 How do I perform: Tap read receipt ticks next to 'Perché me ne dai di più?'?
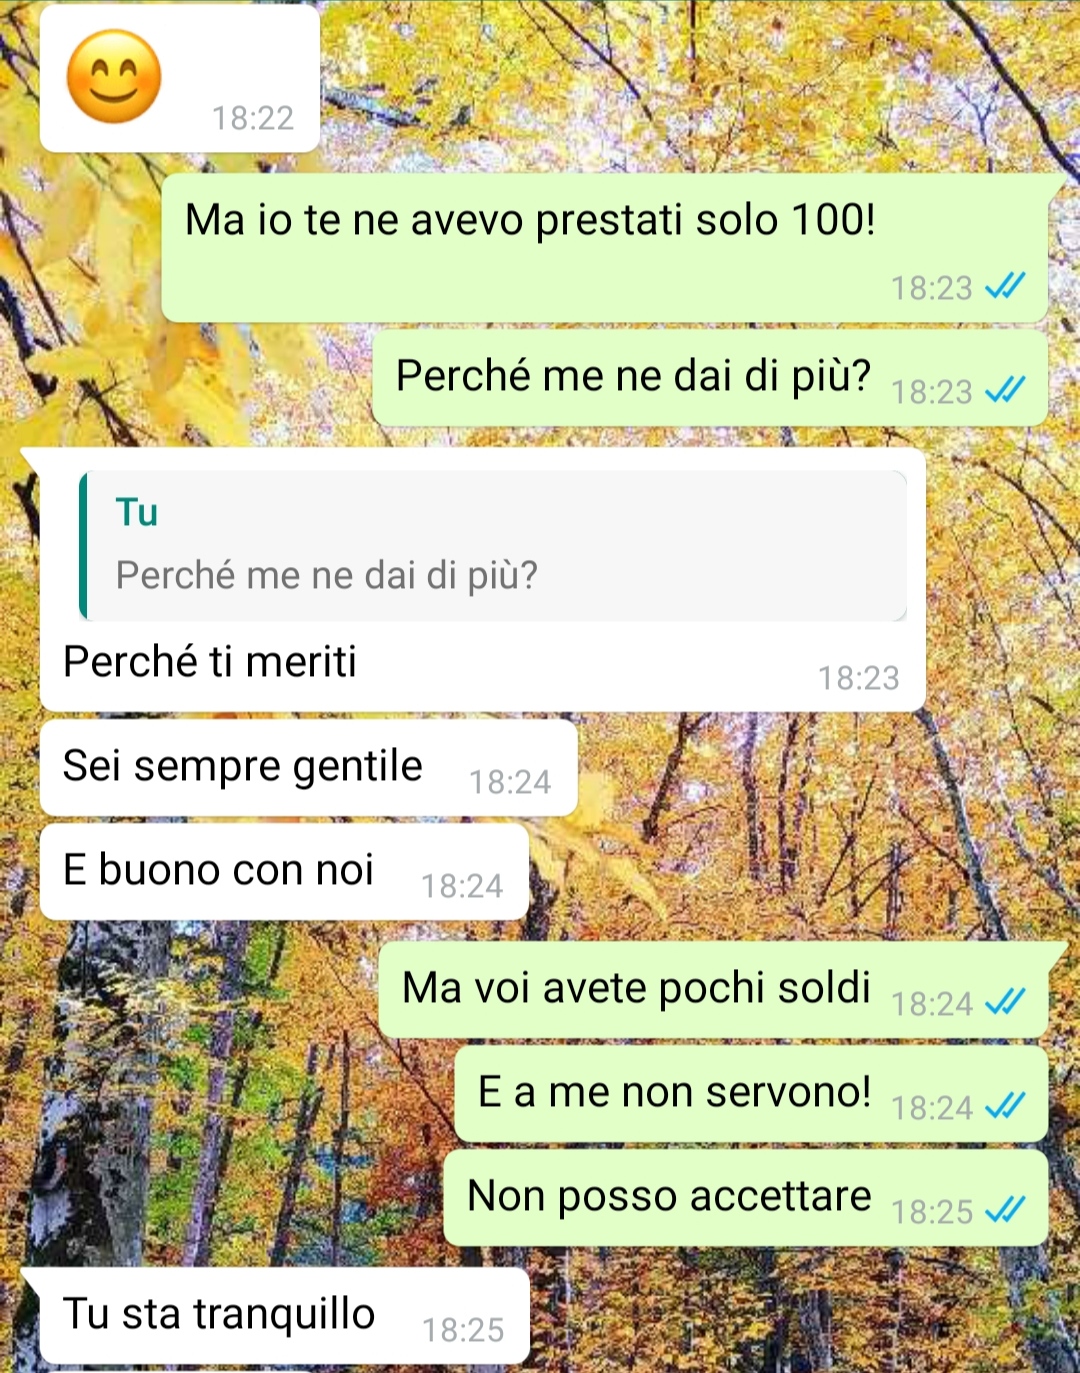(1005, 390)
